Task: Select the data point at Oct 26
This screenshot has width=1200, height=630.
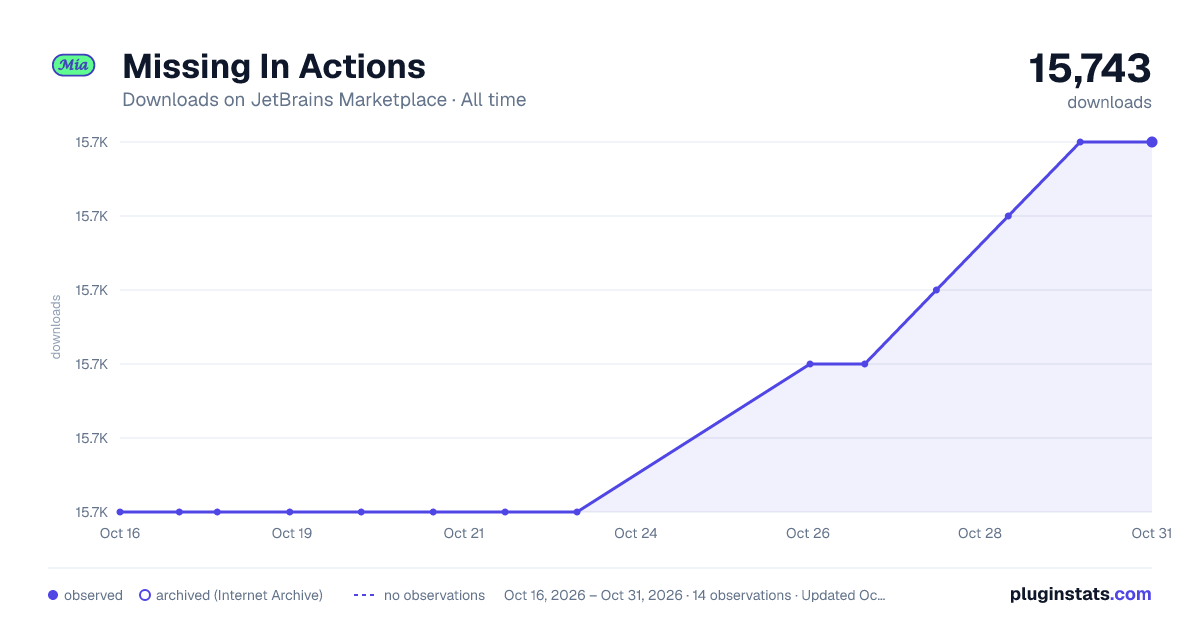Action: (x=810, y=364)
